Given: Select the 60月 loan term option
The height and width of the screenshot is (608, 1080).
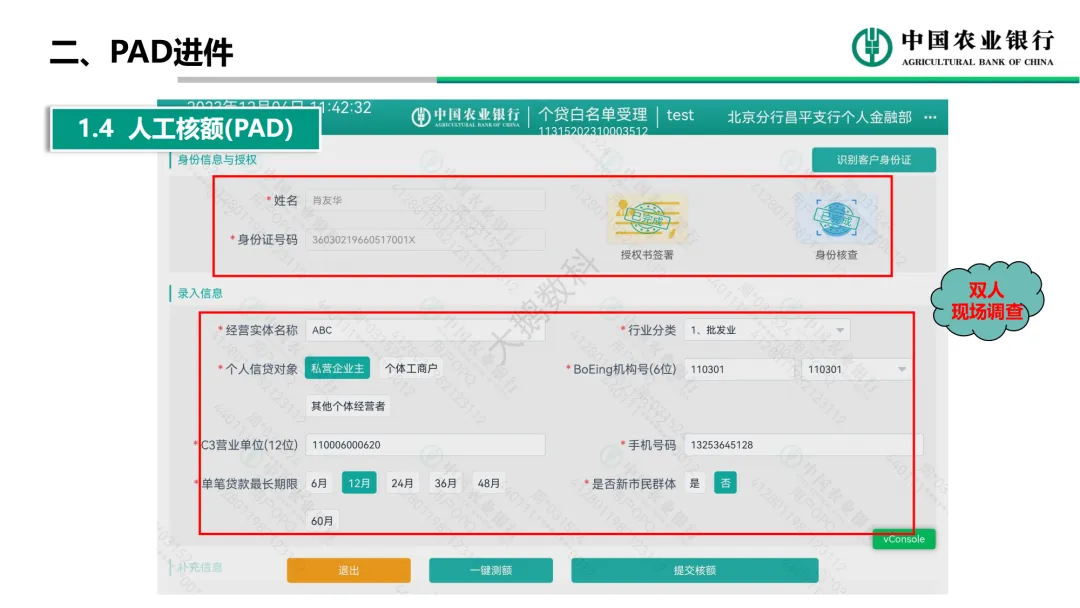Looking at the screenshot, I should [322, 520].
